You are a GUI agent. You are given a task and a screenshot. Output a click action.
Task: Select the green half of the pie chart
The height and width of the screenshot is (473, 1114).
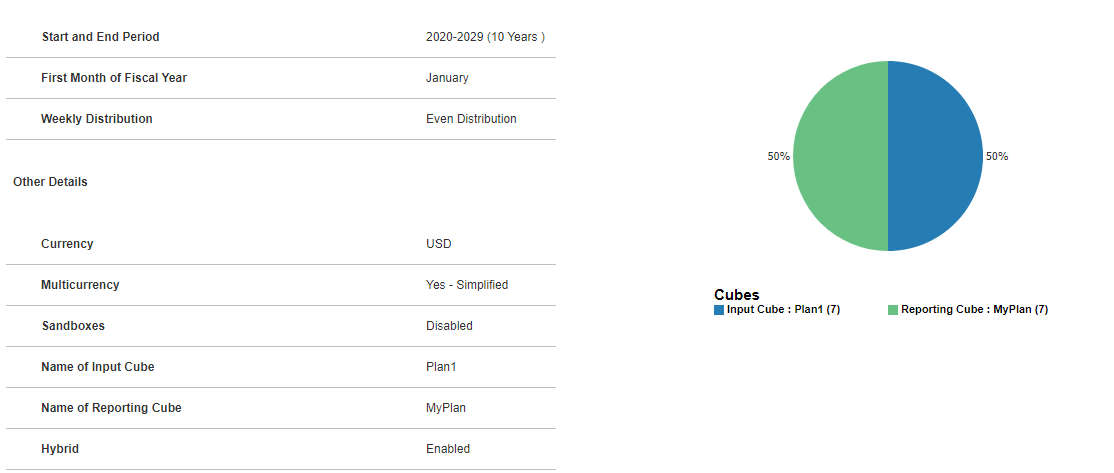[841, 156]
